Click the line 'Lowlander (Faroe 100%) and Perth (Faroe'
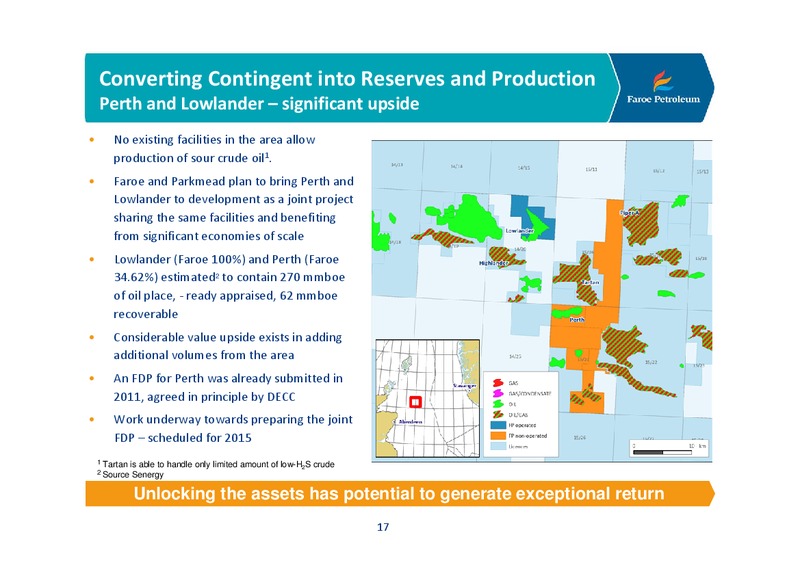This screenshot has height=565, width=800. click(x=227, y=259)
